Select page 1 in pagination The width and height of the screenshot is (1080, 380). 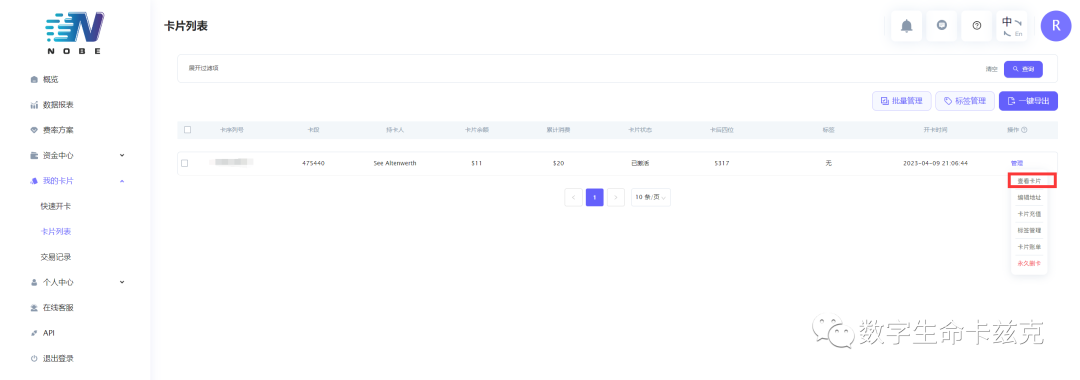coord(594,197)
